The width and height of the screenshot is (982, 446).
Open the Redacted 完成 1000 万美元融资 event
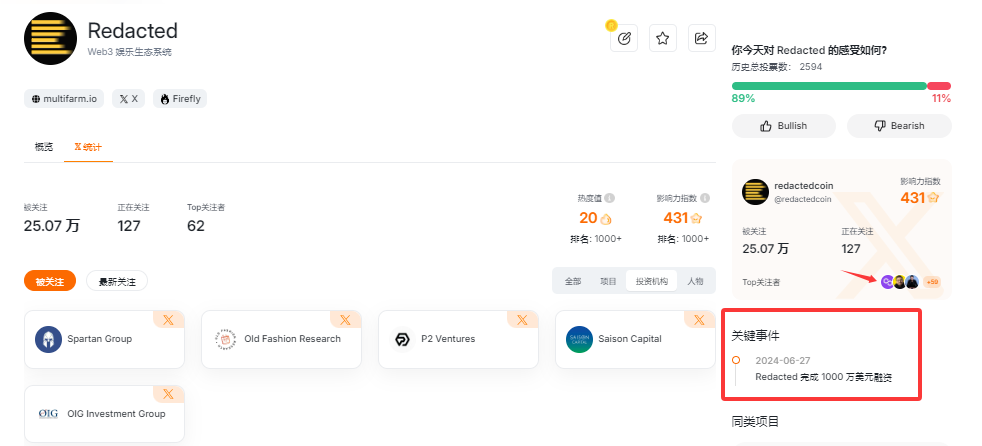(x=824, y=377)
